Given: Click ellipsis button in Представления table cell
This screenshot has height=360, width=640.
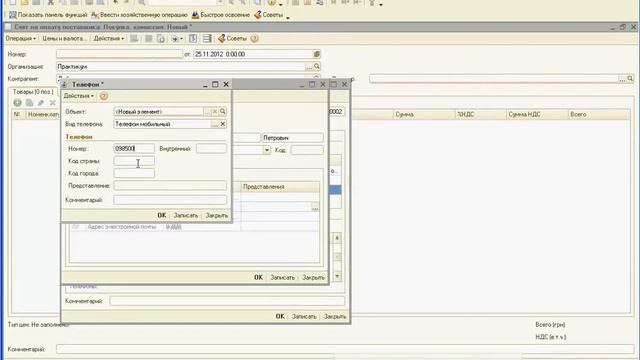Looking at the screenshot, I should (x=315, y=208).
